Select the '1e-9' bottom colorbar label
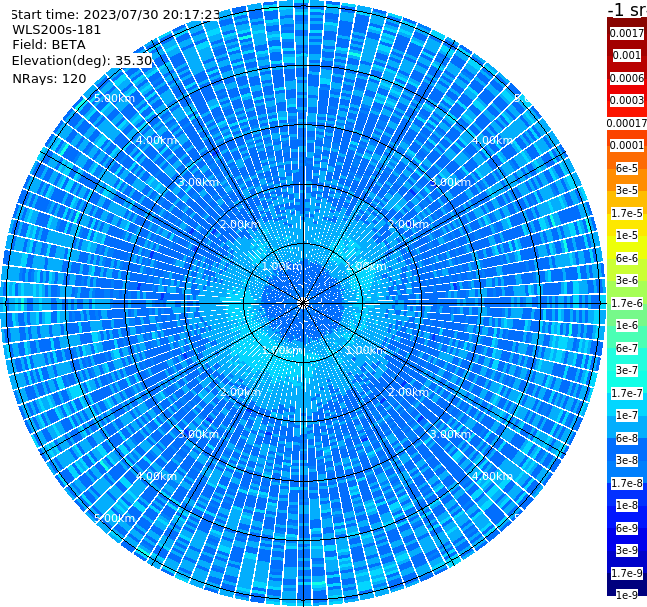Image resolution: width=647 pixels, height=607 pixels. point(627,595)
